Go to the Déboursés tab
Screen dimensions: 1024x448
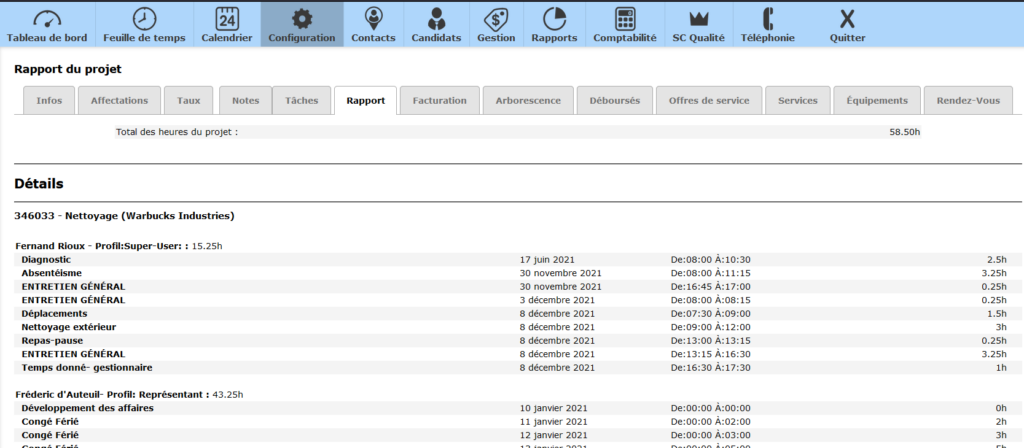[615, 101]
